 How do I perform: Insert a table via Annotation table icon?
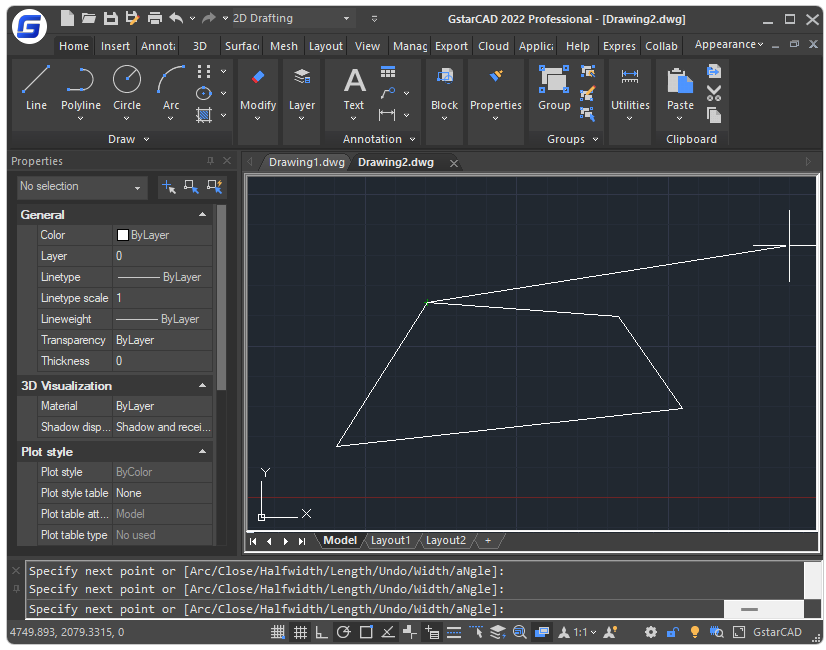[388, 72]
